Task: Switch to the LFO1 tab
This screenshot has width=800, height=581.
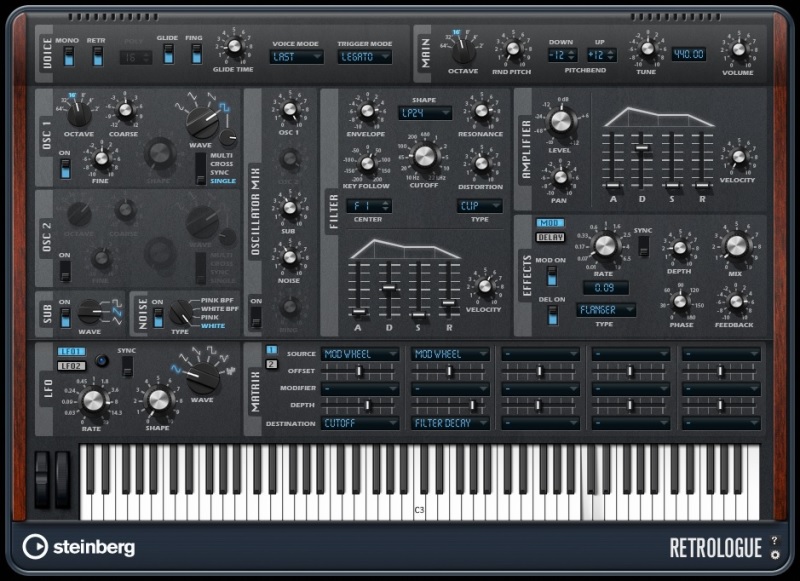Action: pos(71,351)
